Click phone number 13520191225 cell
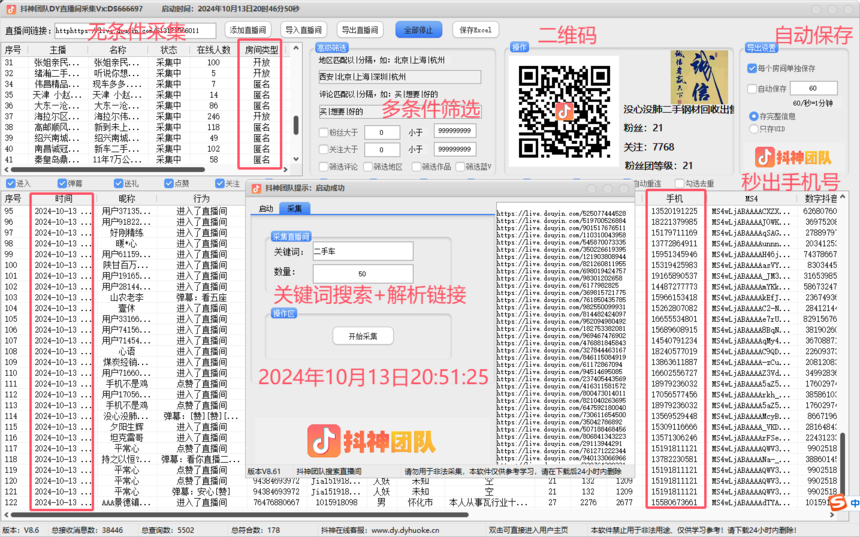 (674, 211)
